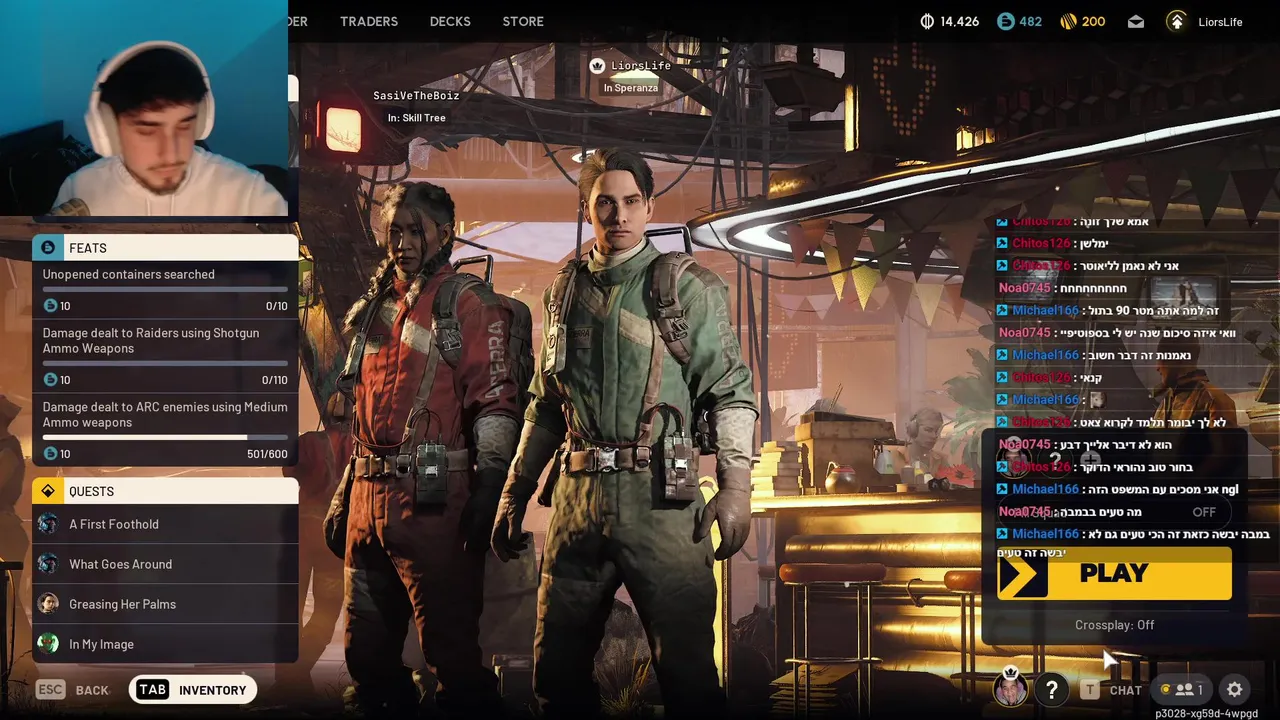The width and height of the screenshot is (1280, 720).
Task: Select Damage dealt to Raiders using Shotgun feat
Action: (x=165, y=355)
